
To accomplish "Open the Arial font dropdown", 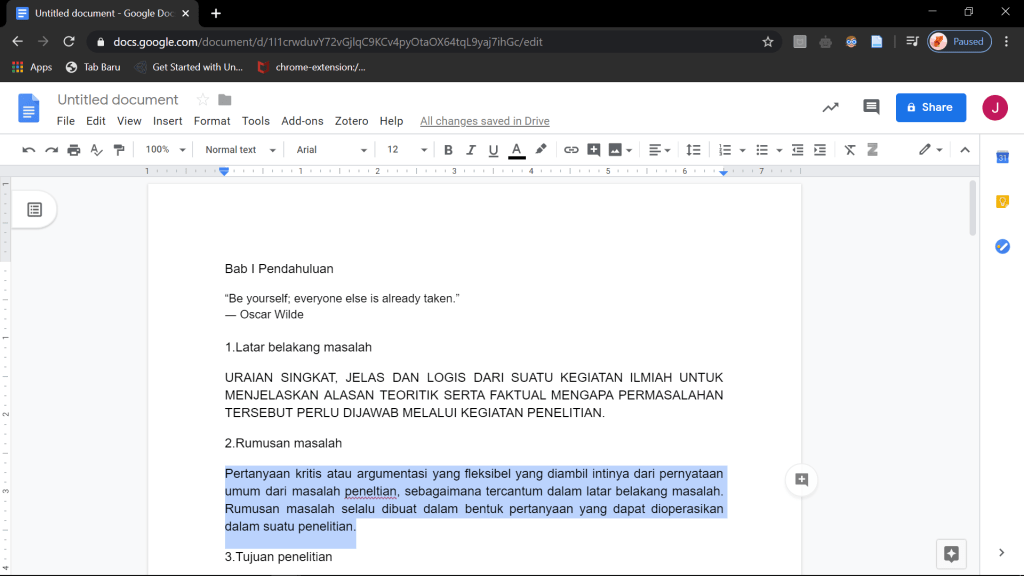I will (x=332, y=150).
